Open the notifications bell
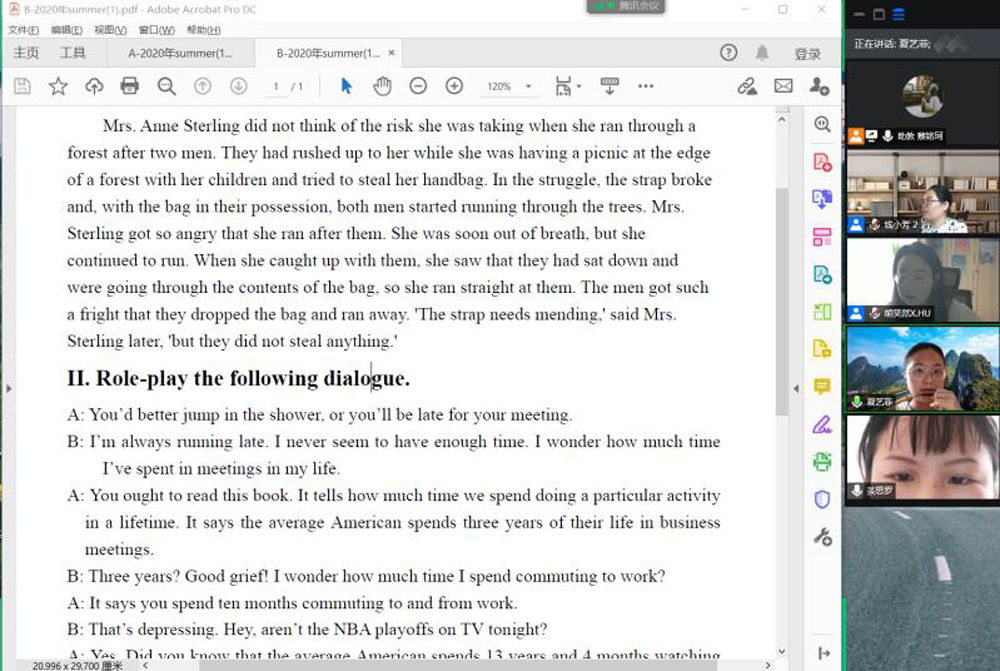Screen dimensions: 1000x671 [x=762, y=53]
